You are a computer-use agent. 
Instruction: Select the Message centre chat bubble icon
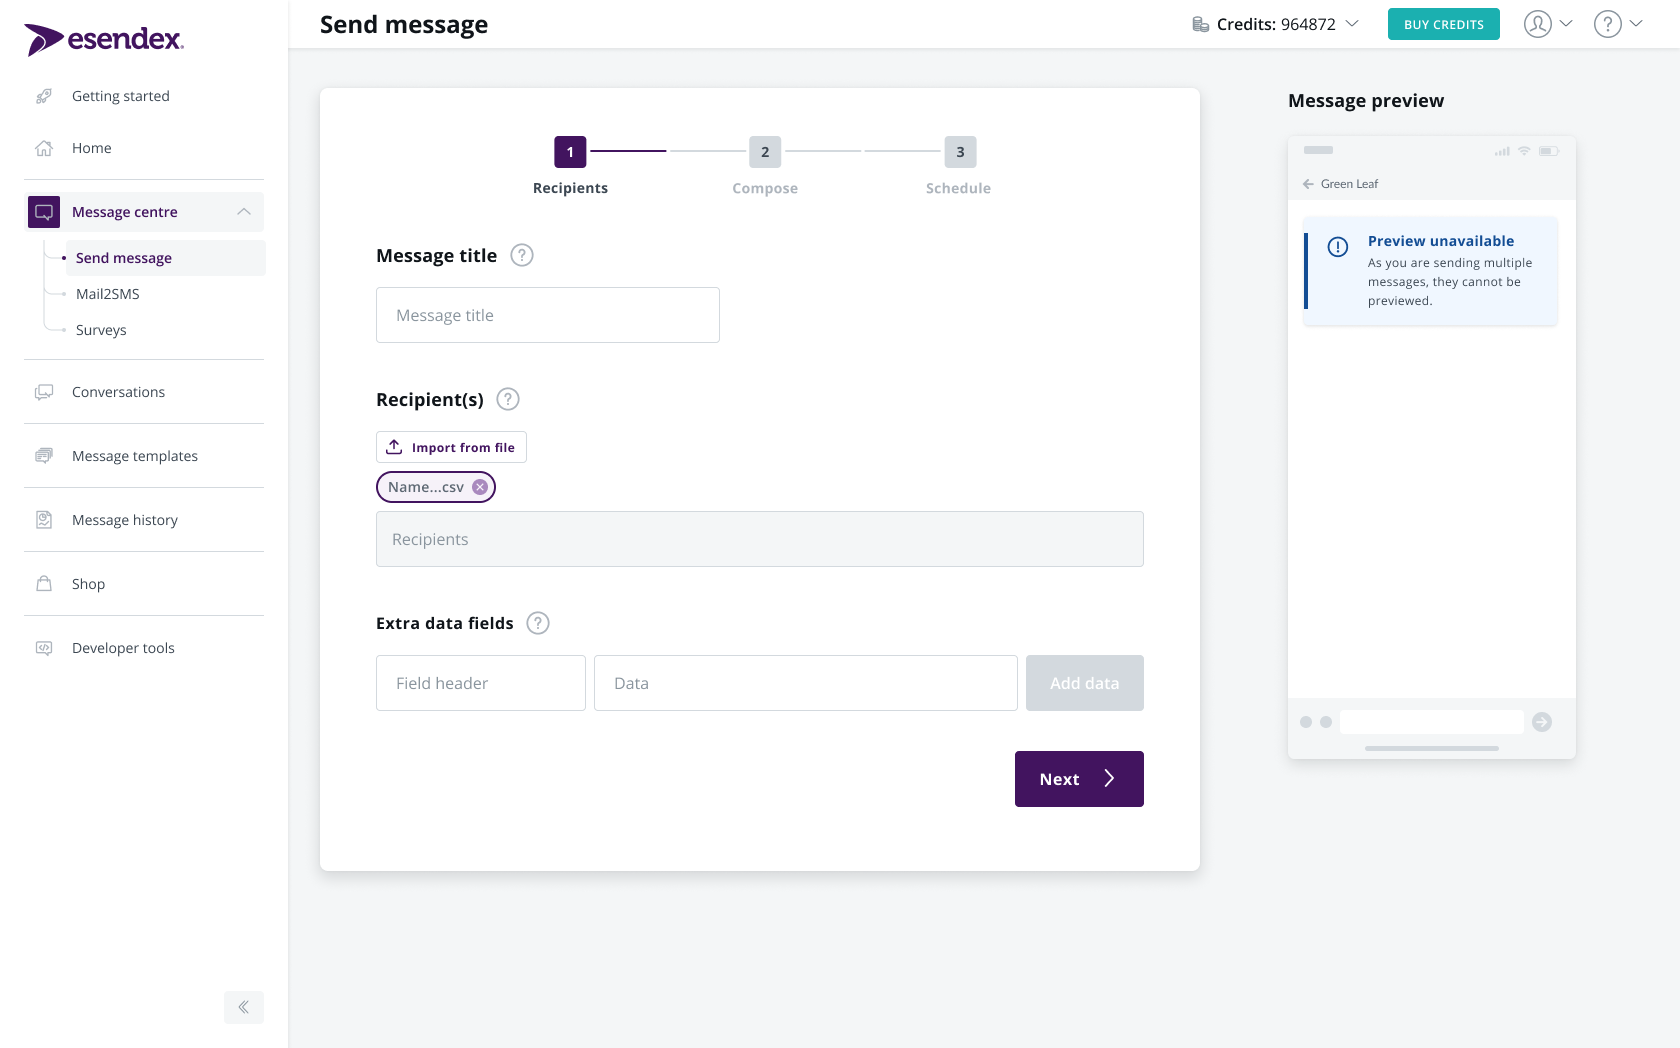pos(43,211)
